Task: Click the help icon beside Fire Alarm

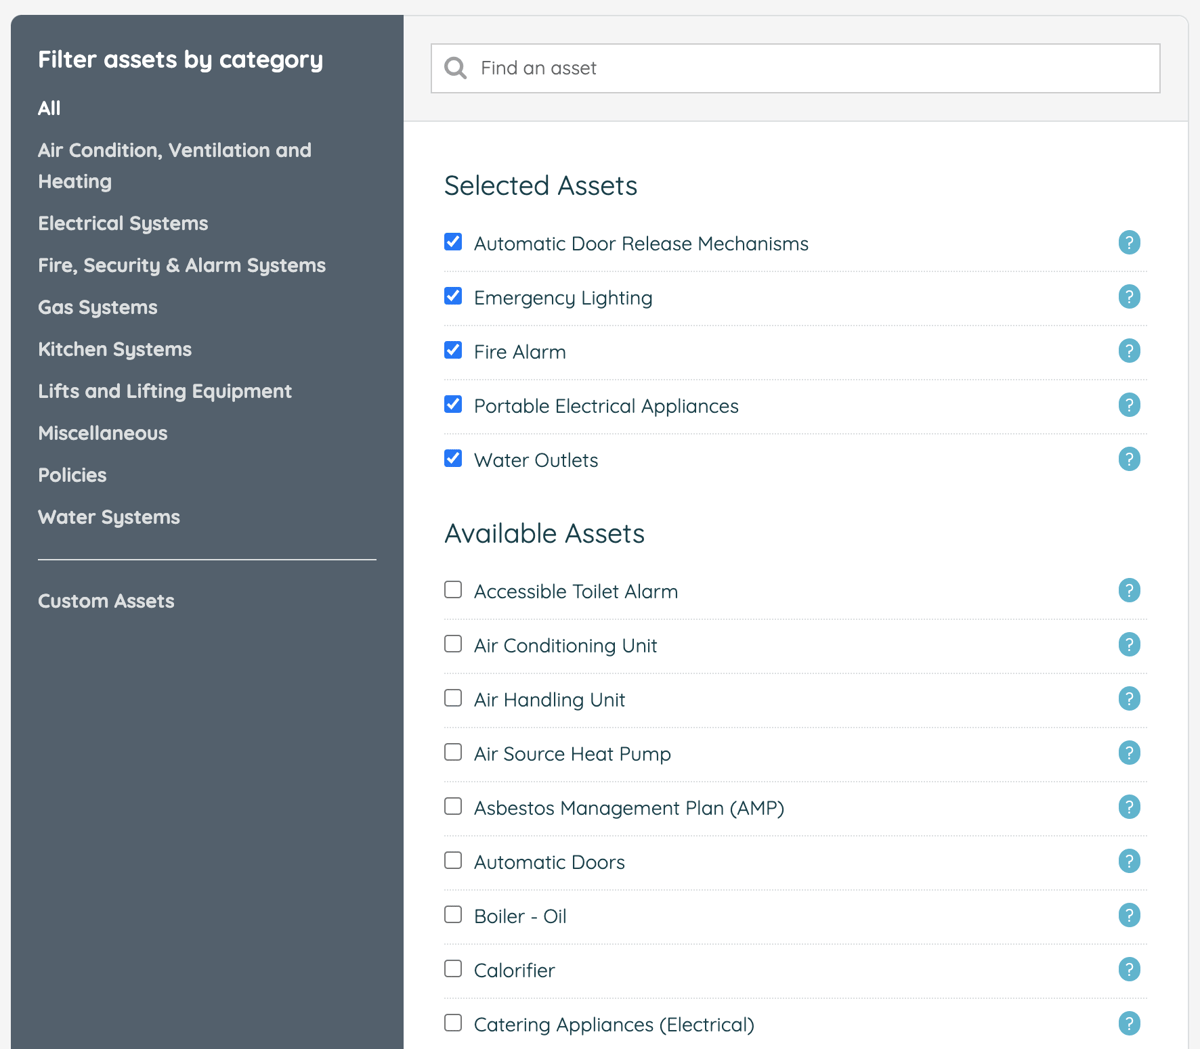Action: click(1129, 351)
